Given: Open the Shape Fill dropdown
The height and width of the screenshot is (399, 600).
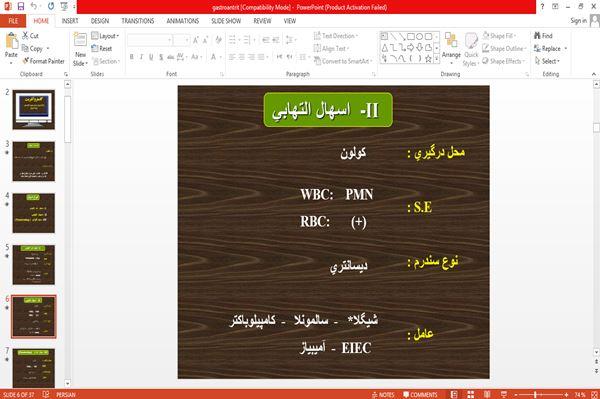Looking at the screenshot, I should click(499, 36).
